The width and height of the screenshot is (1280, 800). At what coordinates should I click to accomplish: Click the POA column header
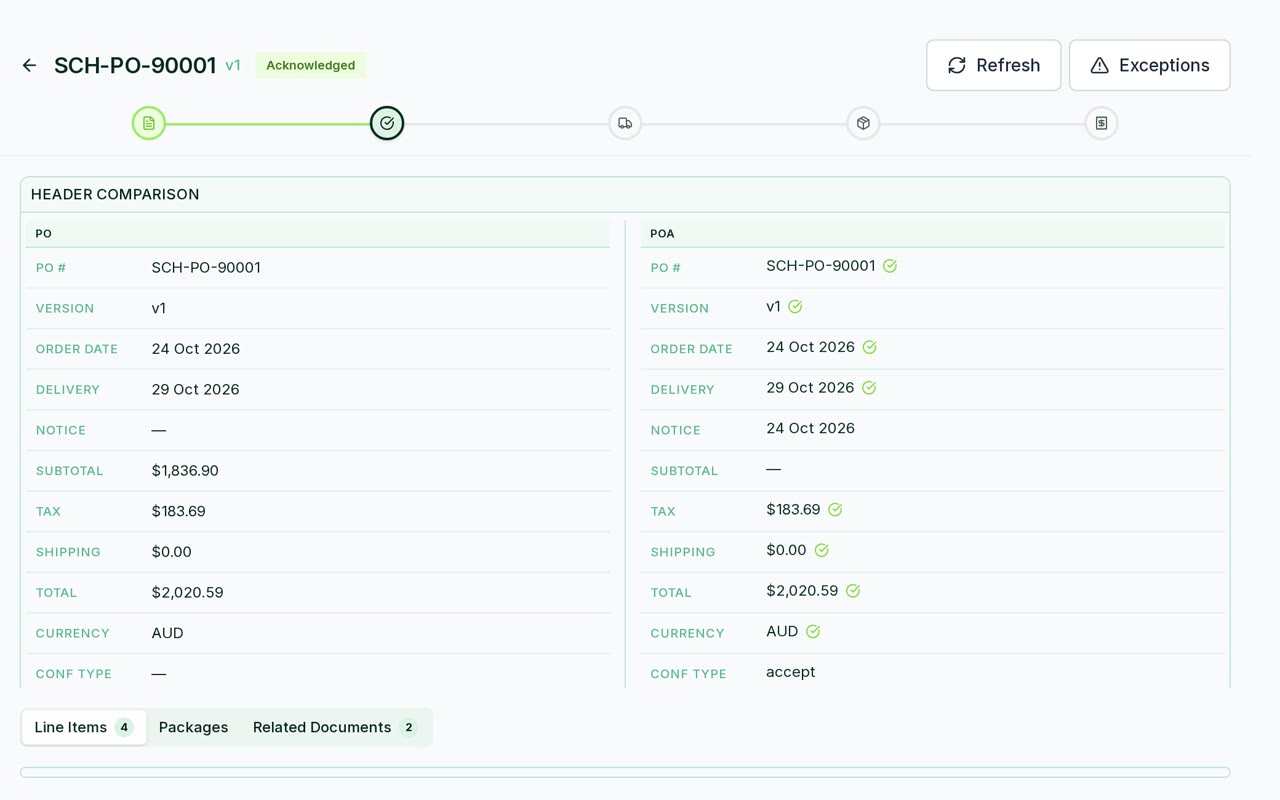tap(662, 234)
